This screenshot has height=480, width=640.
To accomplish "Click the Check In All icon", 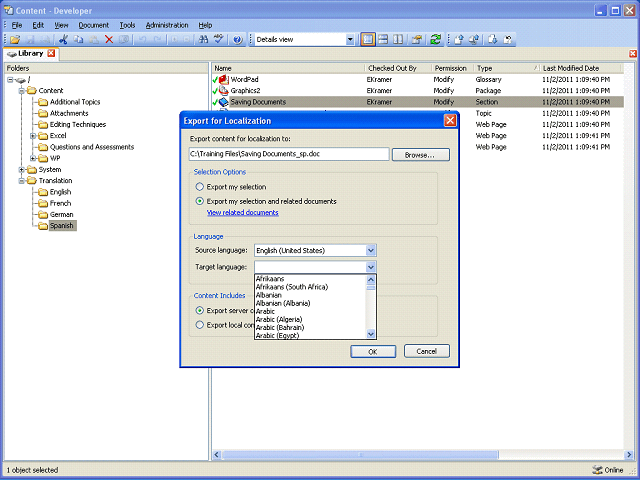I will (474, 40).
